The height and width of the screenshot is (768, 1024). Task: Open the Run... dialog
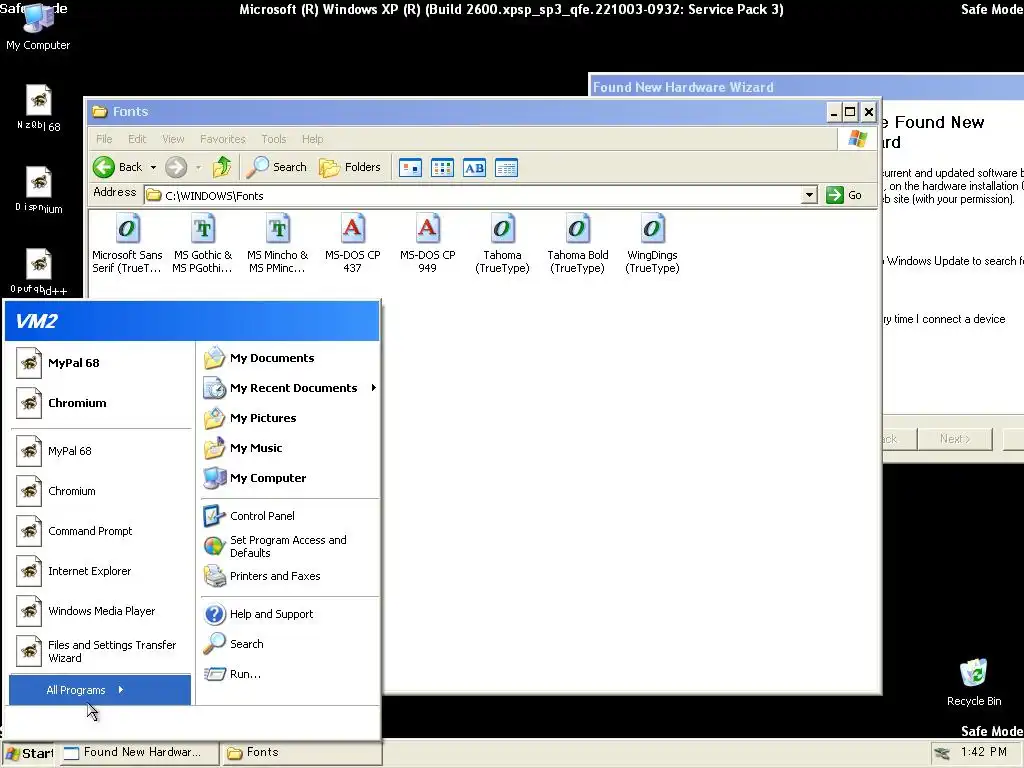pos(289,674)
